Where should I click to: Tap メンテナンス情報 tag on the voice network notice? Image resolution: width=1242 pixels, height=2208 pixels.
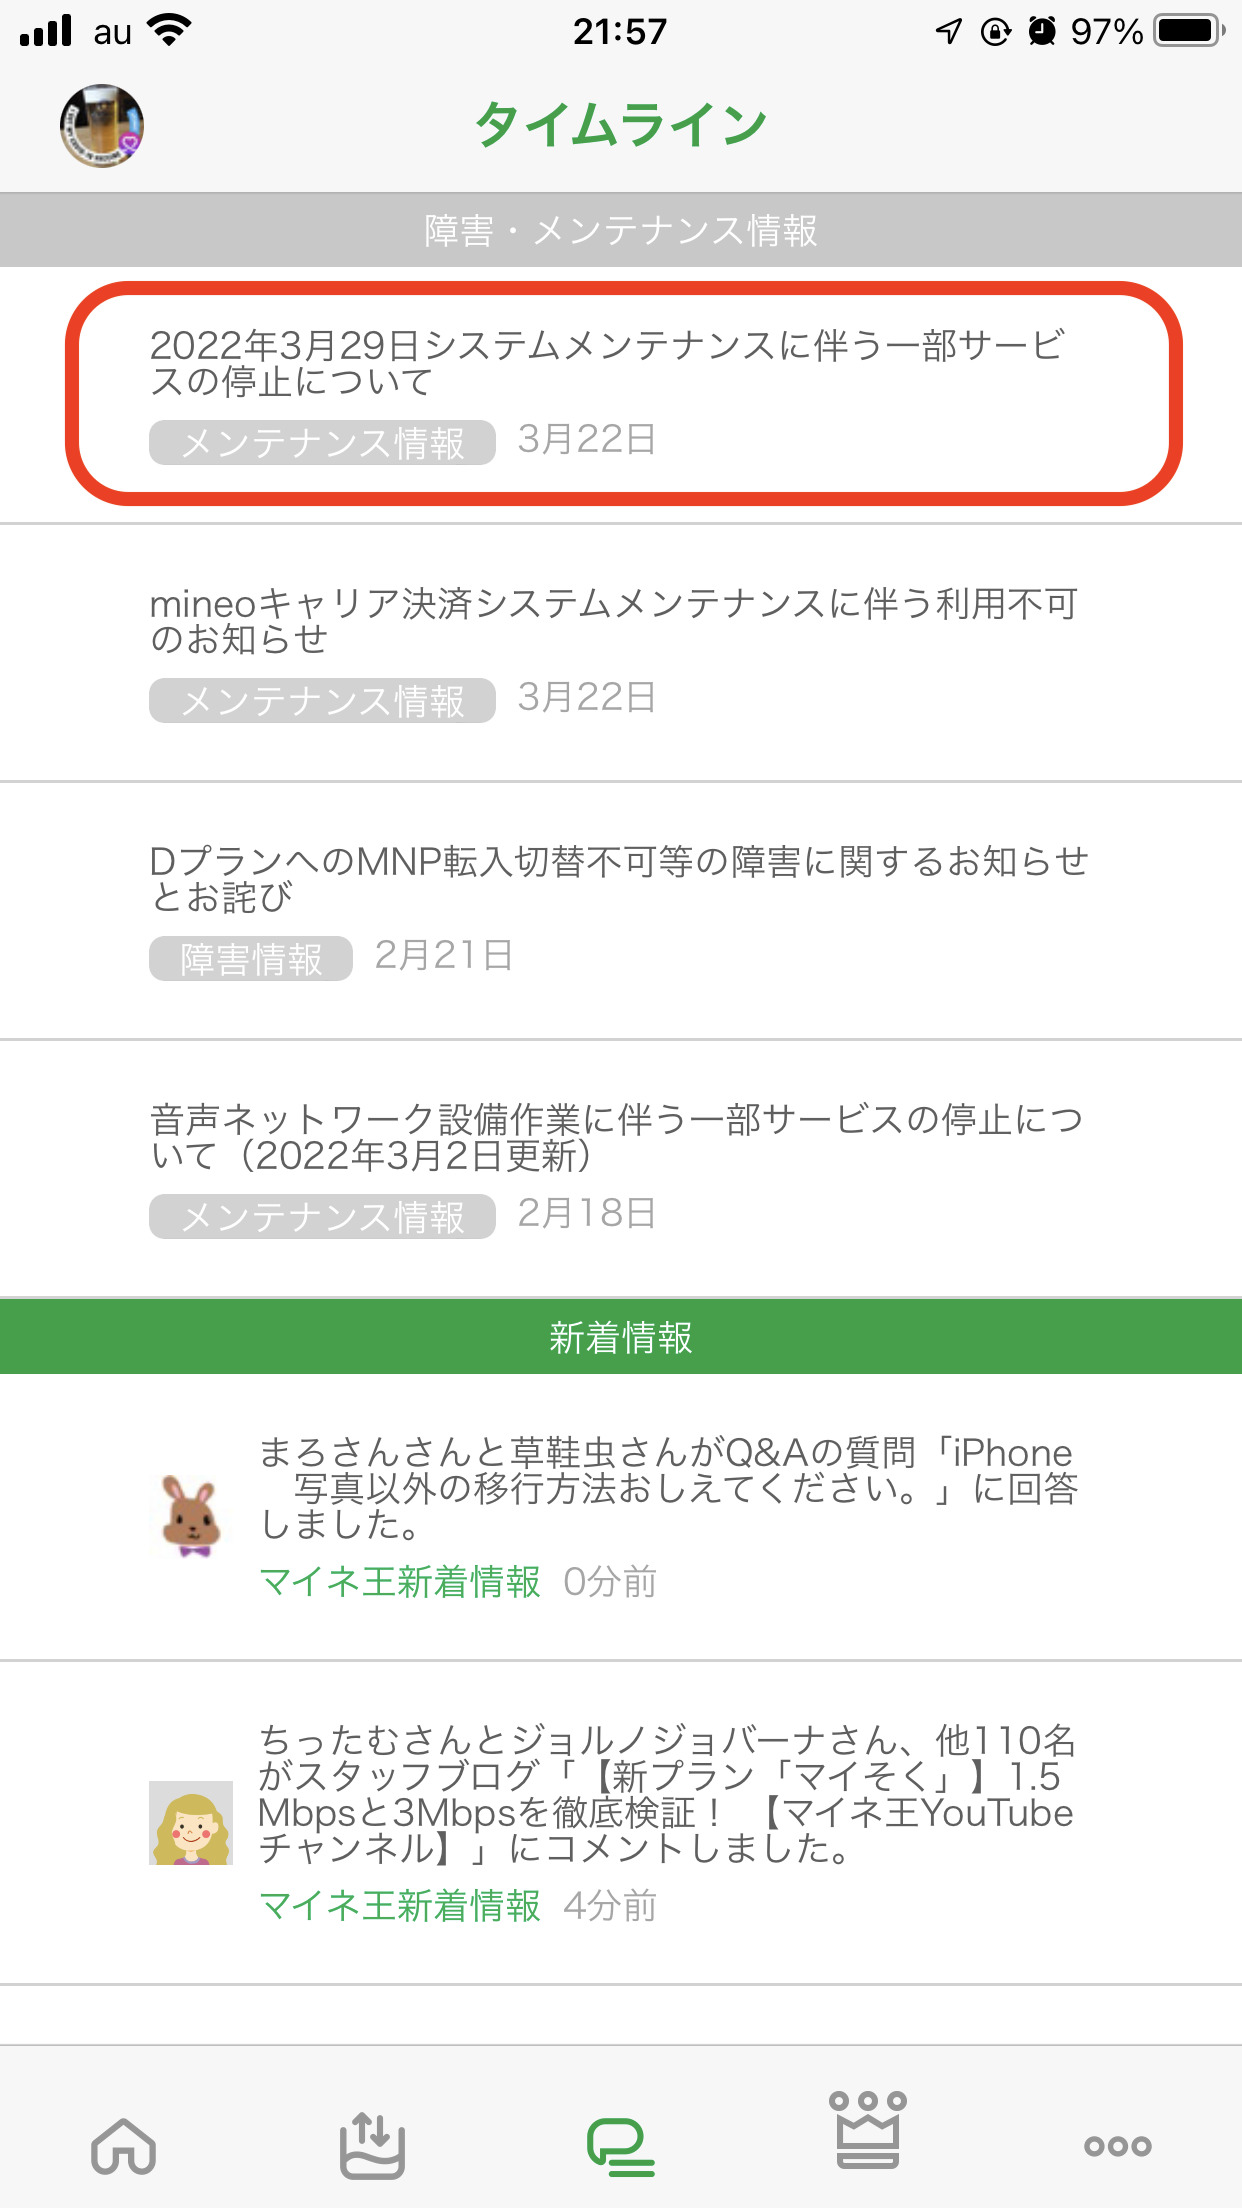tap(322, 1217)
